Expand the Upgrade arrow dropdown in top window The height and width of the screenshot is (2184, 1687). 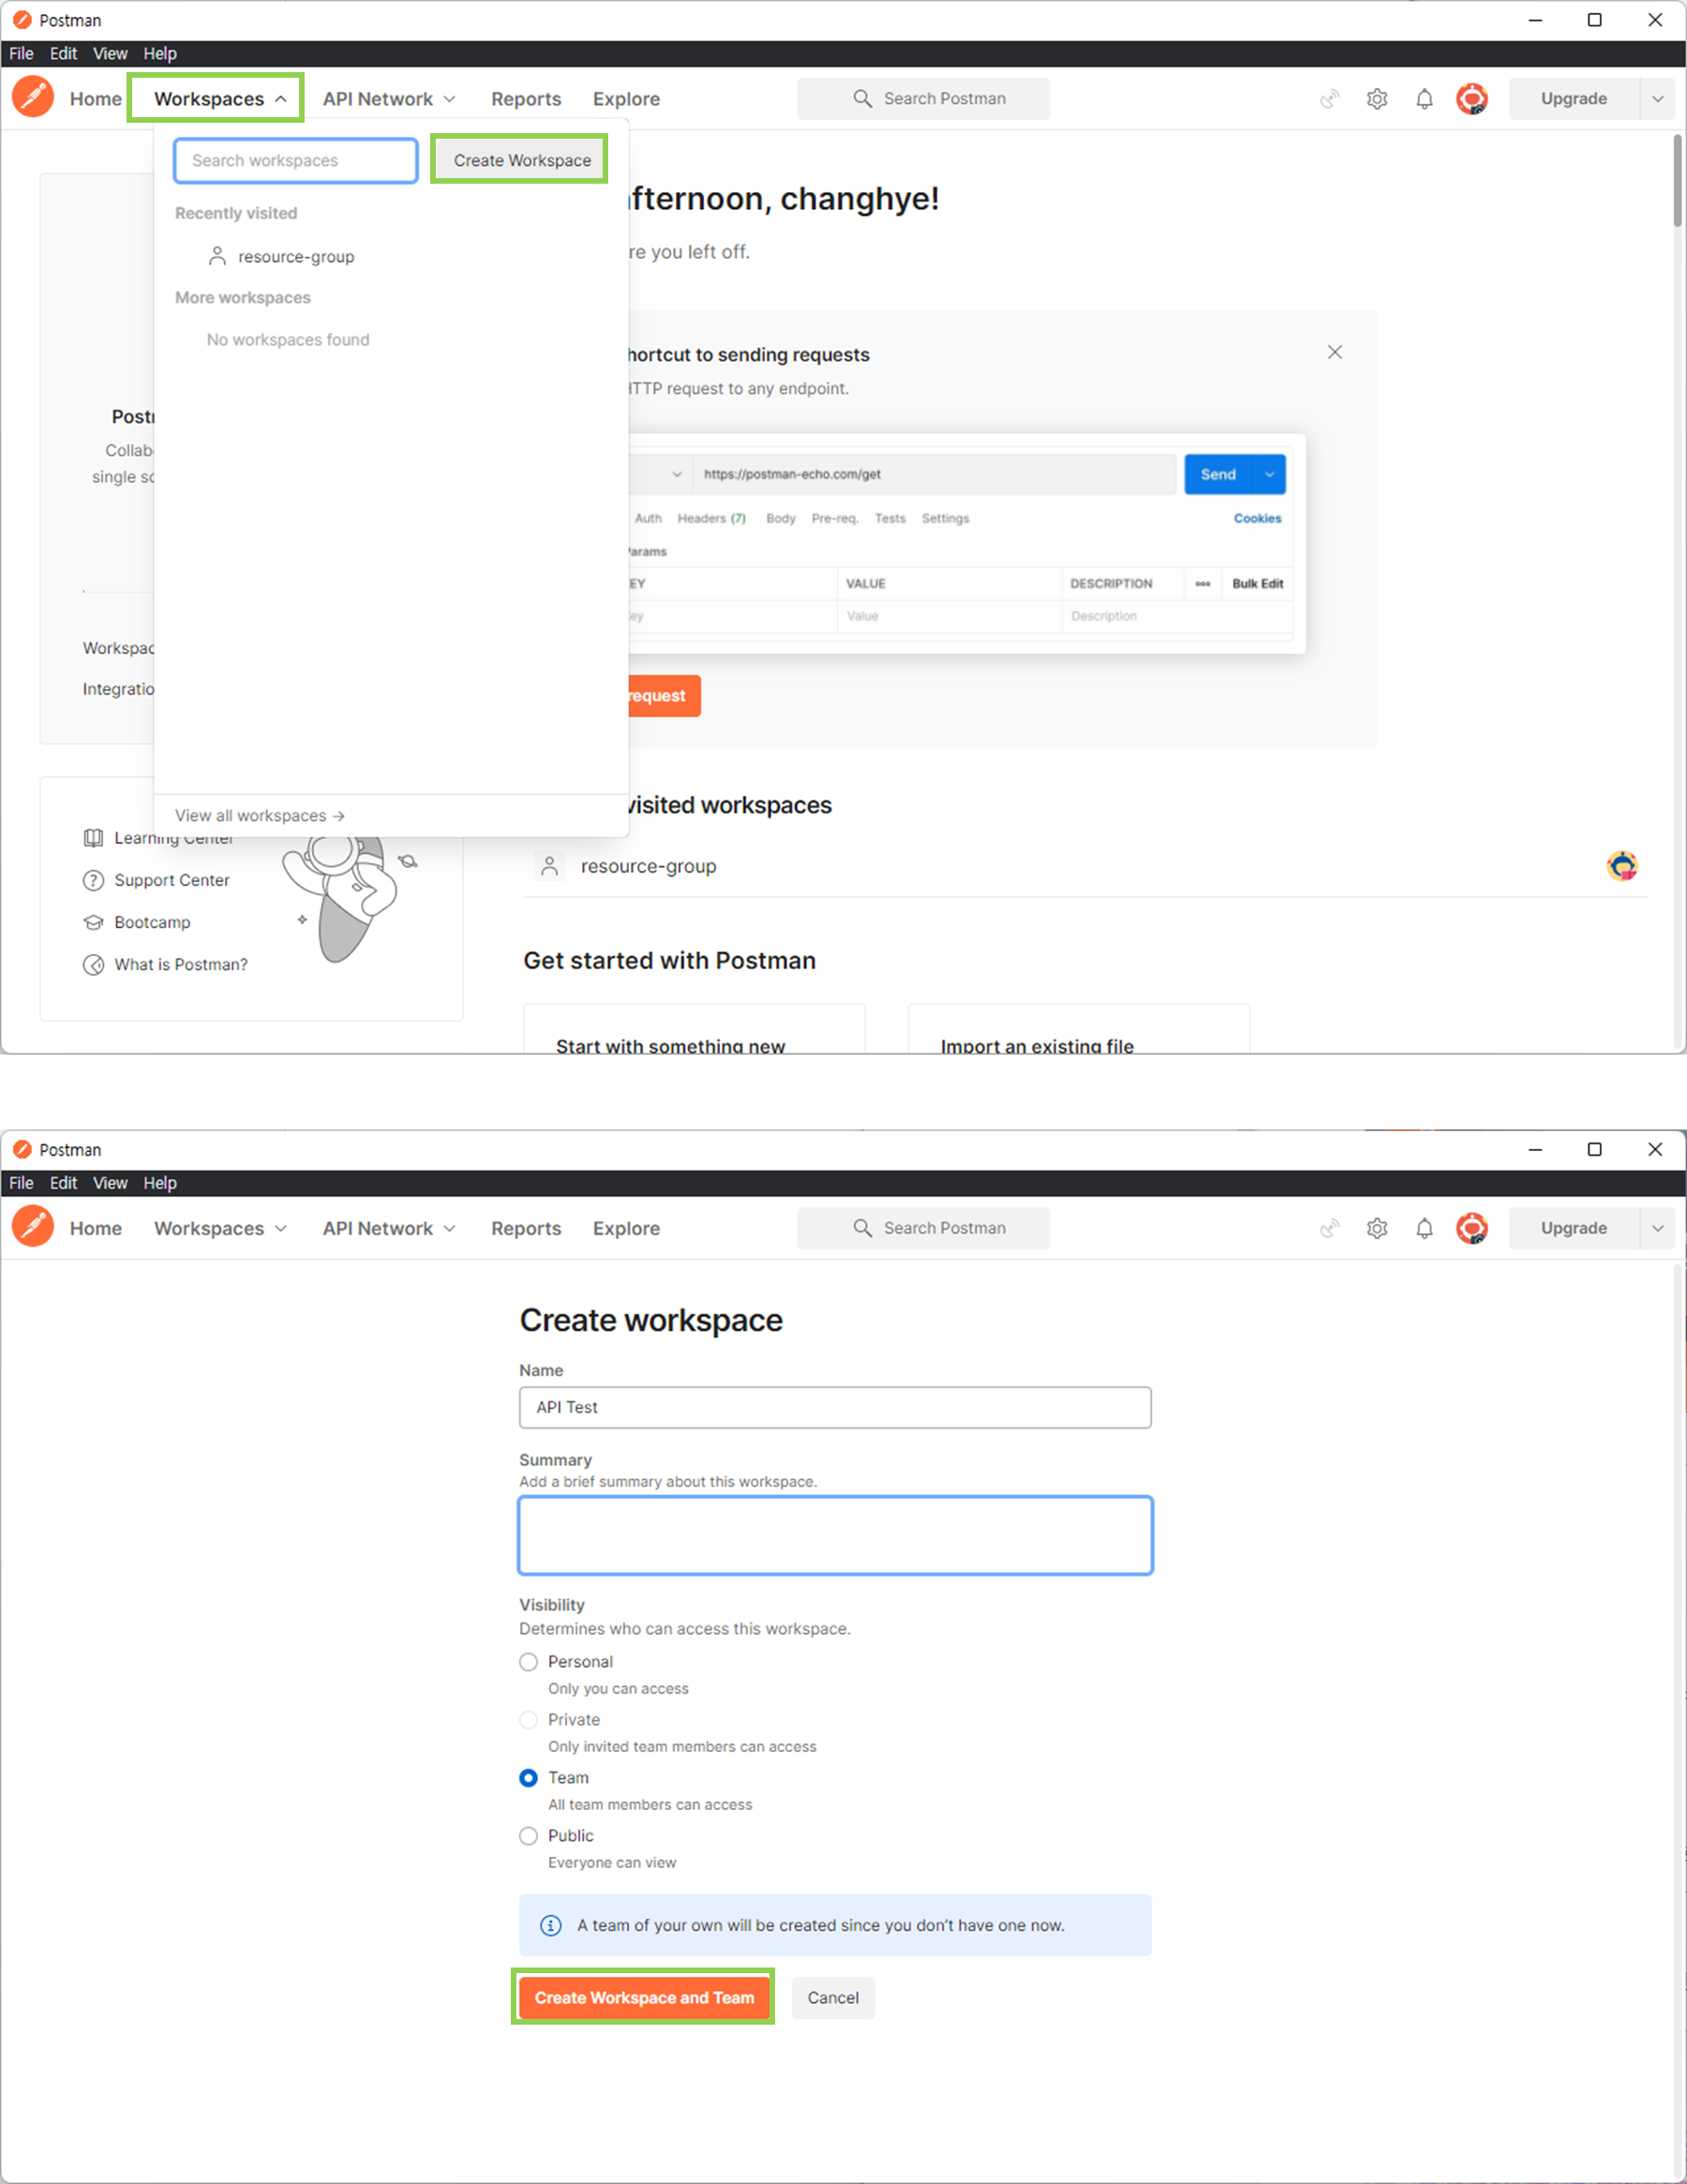point(1657,98)
